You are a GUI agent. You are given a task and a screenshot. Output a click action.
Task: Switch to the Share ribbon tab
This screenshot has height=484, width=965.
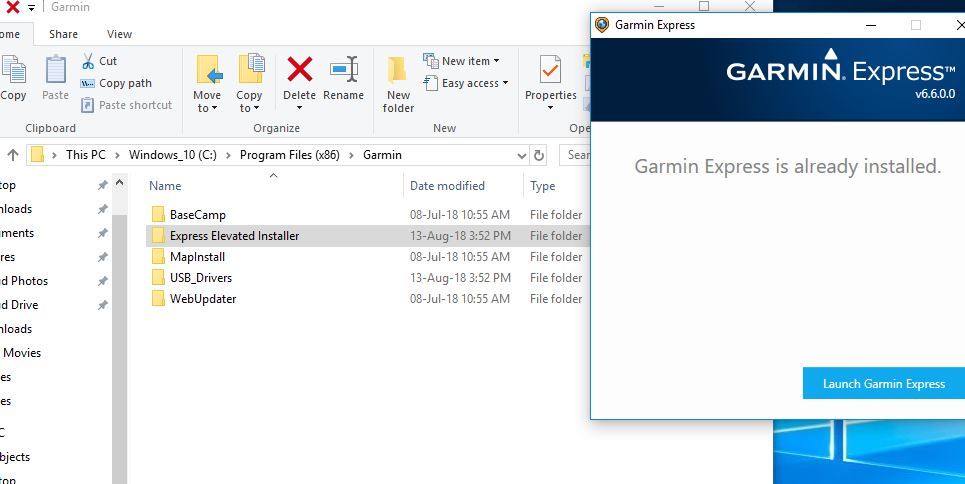[63, 34]
